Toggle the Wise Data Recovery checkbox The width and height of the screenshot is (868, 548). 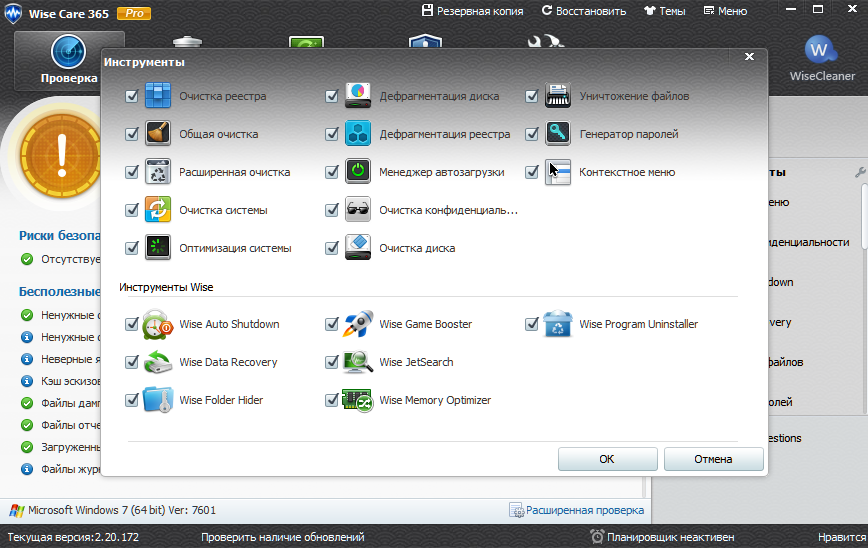pos(132,362)
